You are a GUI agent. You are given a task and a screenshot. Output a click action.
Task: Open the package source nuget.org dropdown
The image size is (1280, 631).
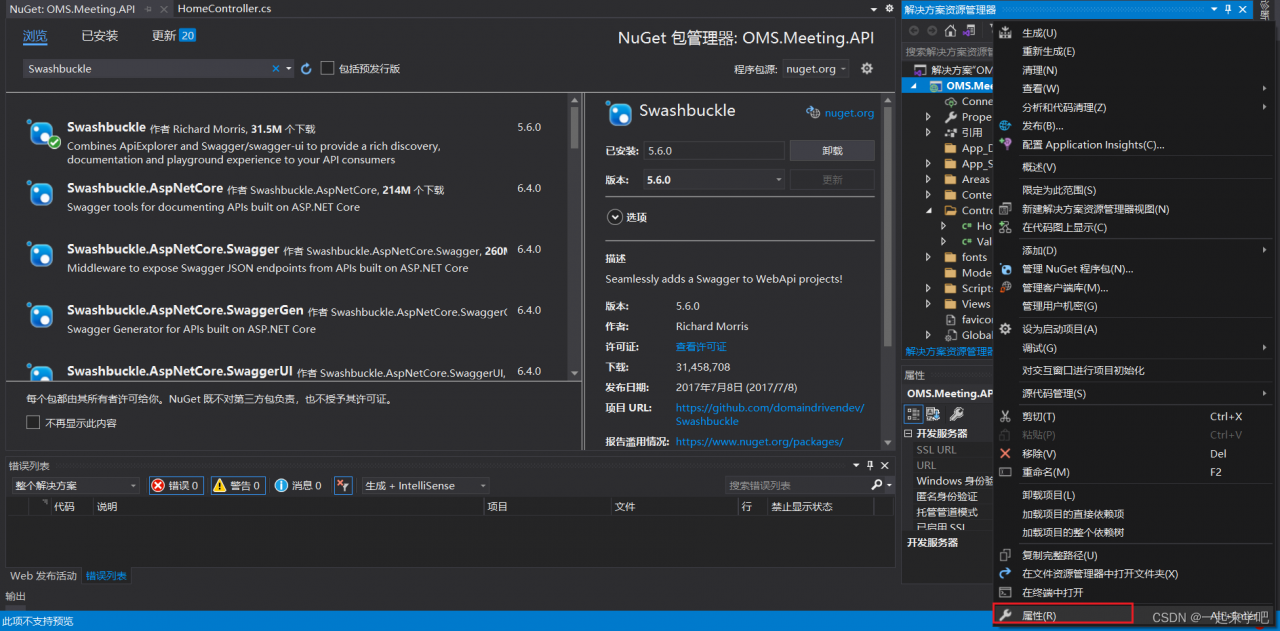(816, 69)
